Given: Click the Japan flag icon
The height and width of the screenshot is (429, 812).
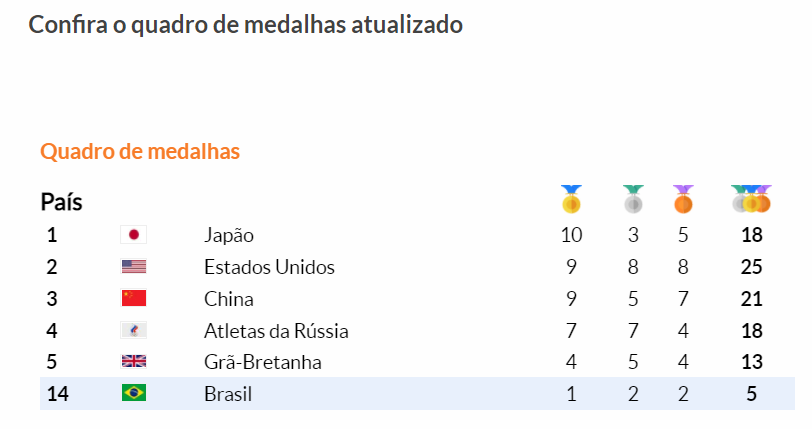Looking at the screenshot, I should click(x=133, y=235).
